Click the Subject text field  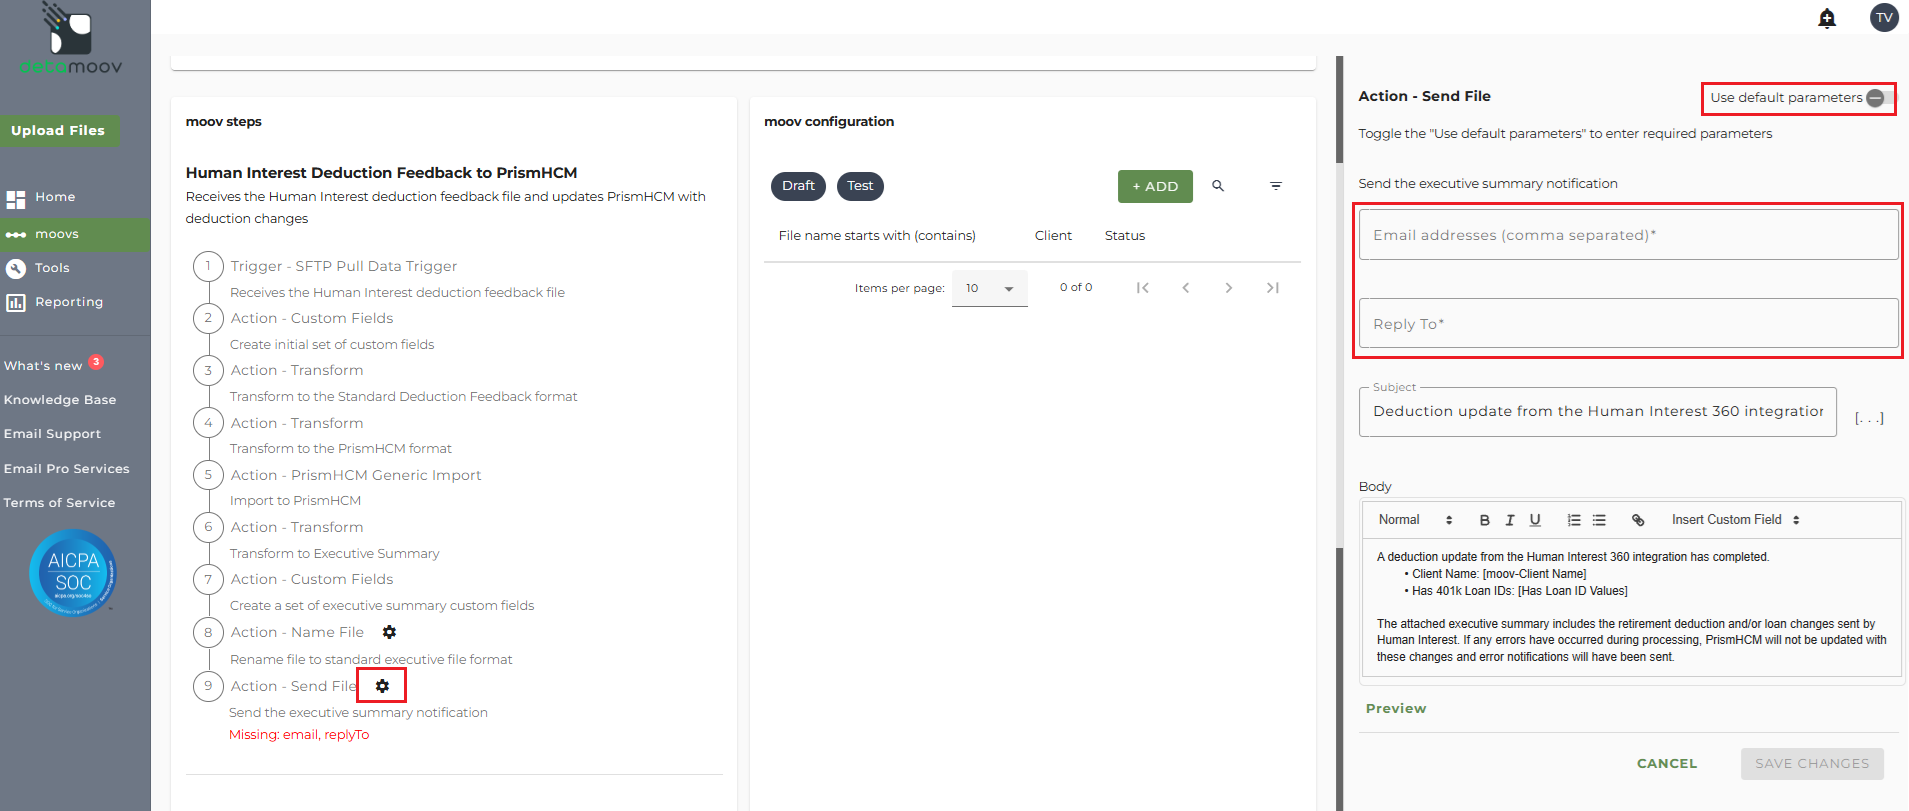(x=1597, y=412)
